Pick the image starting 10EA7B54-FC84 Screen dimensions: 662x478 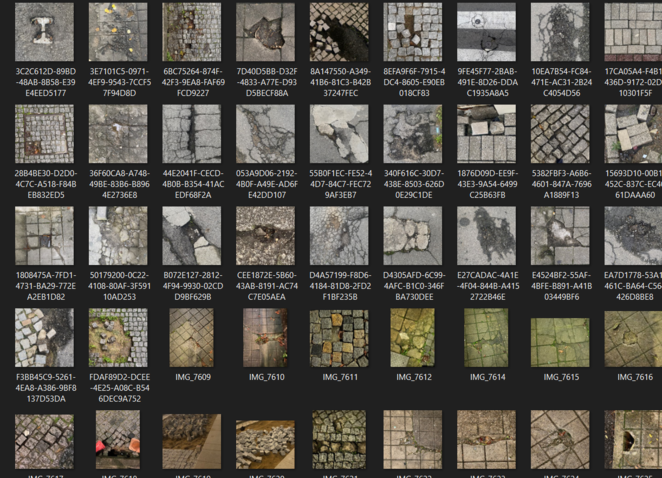pyautogui.click(x=560, y=32)
